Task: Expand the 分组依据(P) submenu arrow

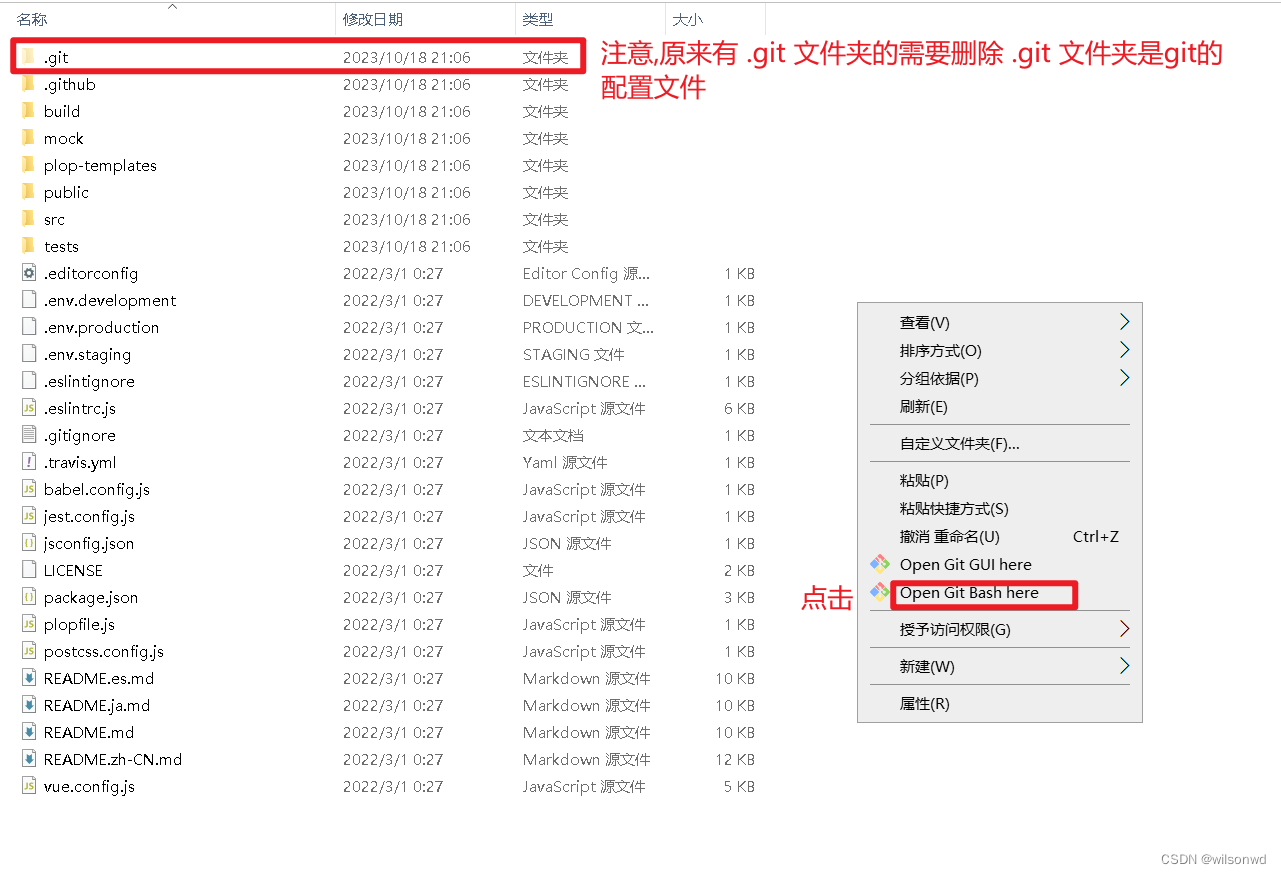Action: [x=1124, y=378]
